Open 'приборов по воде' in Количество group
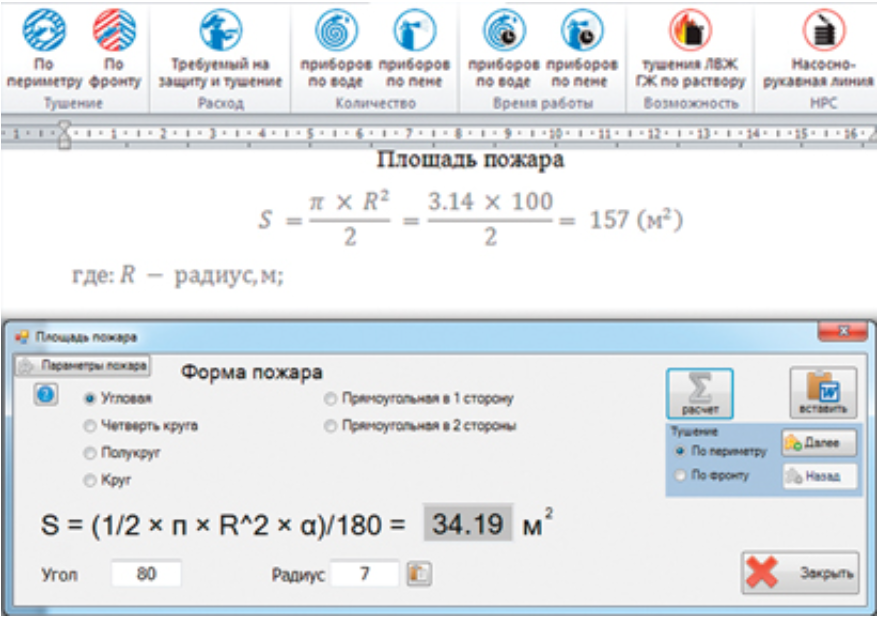 pos(335,48)
